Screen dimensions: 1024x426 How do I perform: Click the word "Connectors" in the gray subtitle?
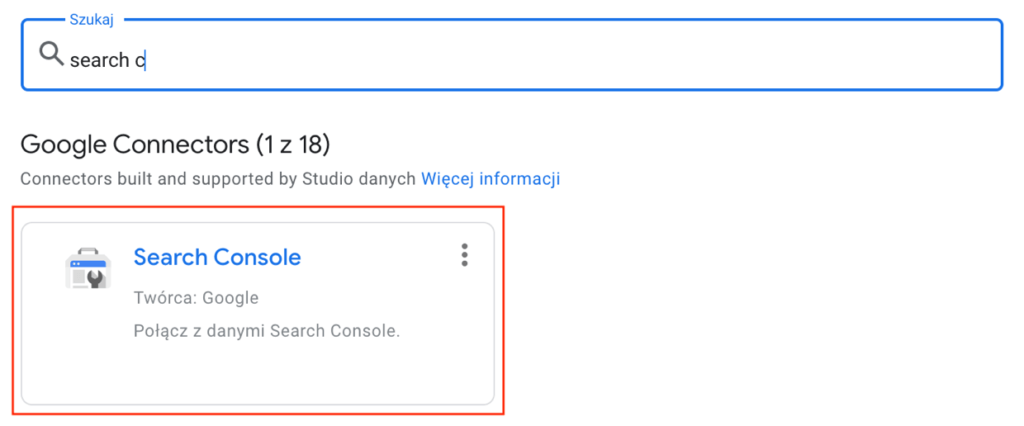pos(60,179)
